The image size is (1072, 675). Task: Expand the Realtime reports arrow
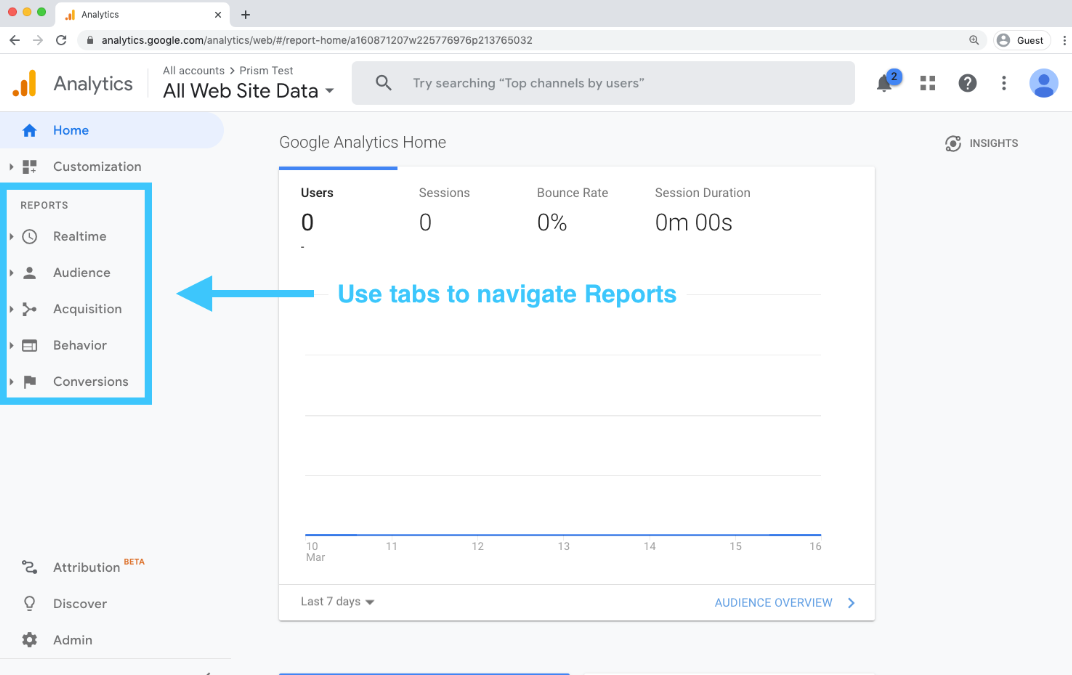point(11,237)
